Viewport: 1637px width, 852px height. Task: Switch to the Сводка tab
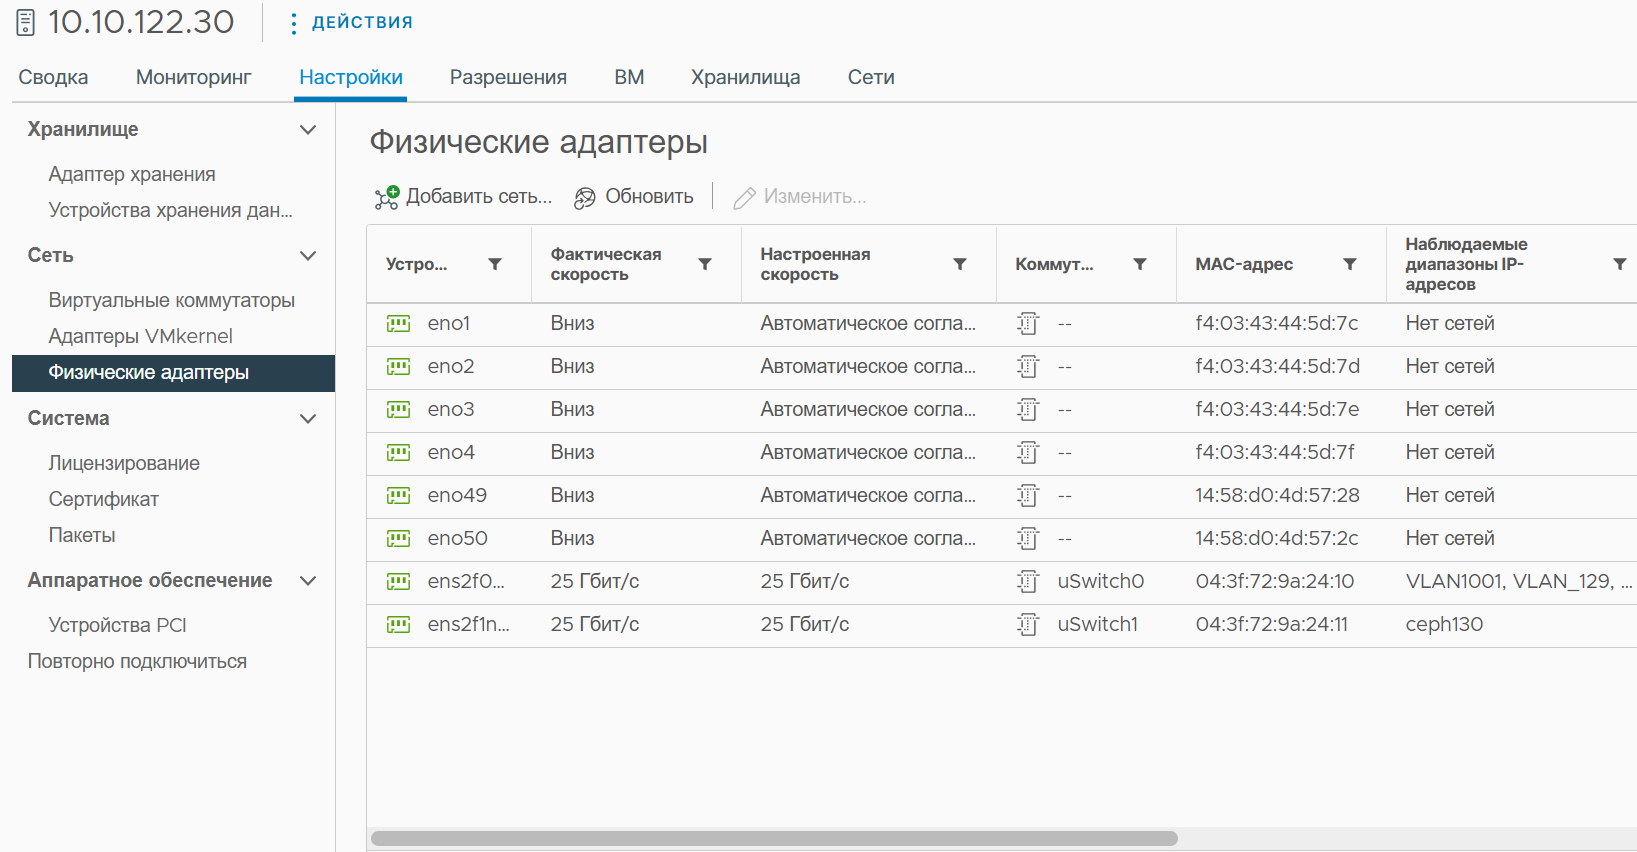(x=53, y=77)
